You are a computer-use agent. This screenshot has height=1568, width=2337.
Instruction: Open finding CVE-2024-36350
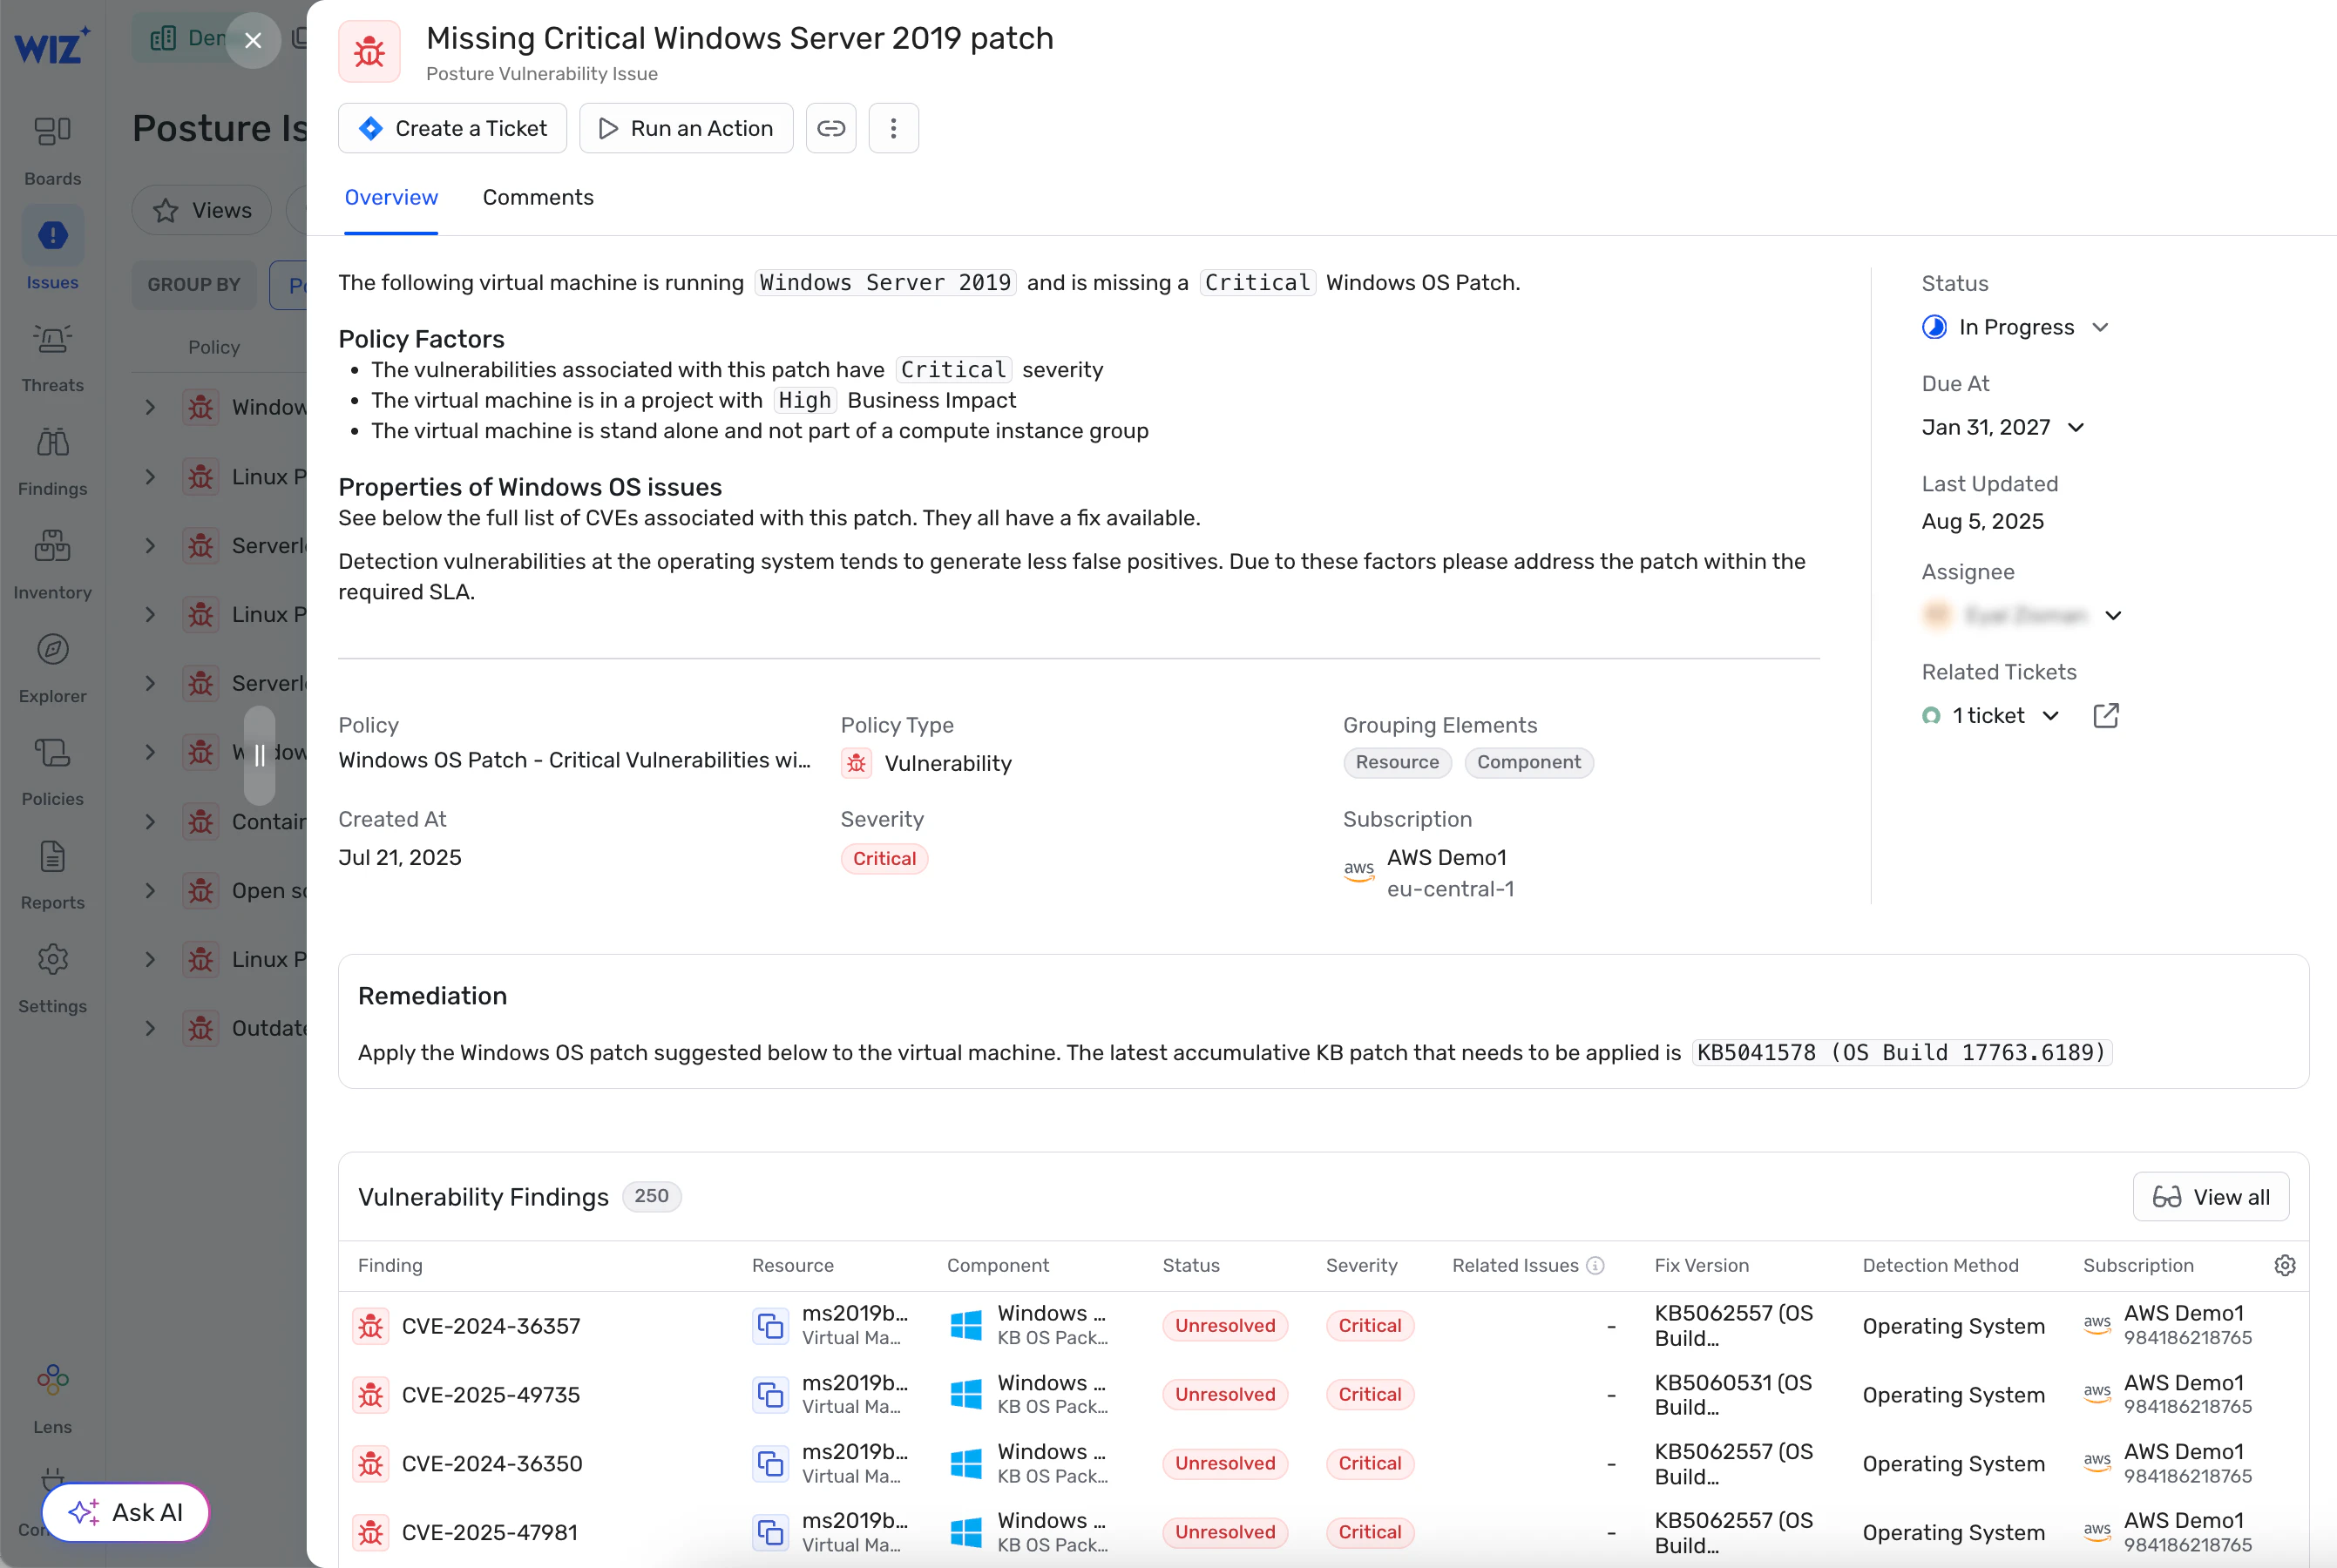[x=492, y=1464]
